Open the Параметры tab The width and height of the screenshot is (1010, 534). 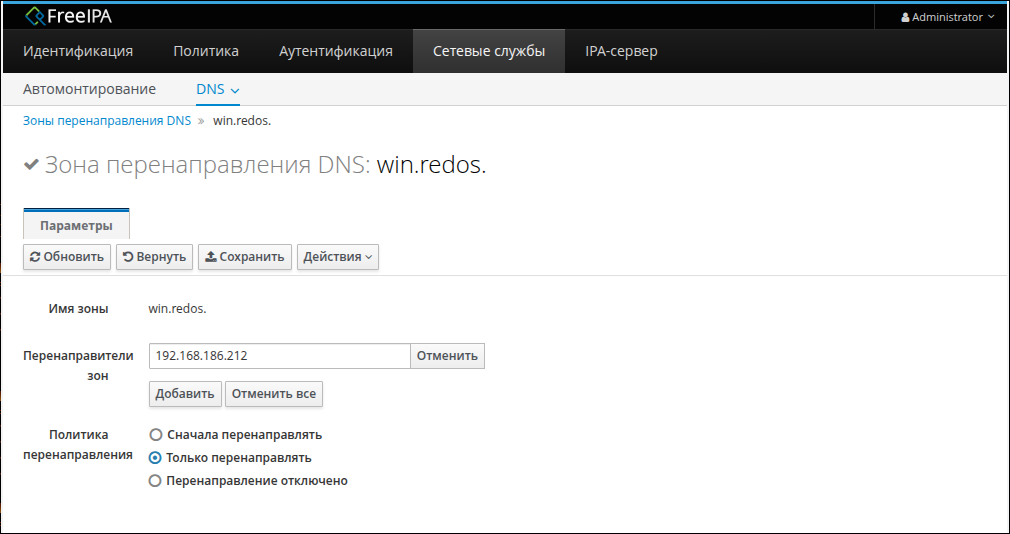coord(76,225)
